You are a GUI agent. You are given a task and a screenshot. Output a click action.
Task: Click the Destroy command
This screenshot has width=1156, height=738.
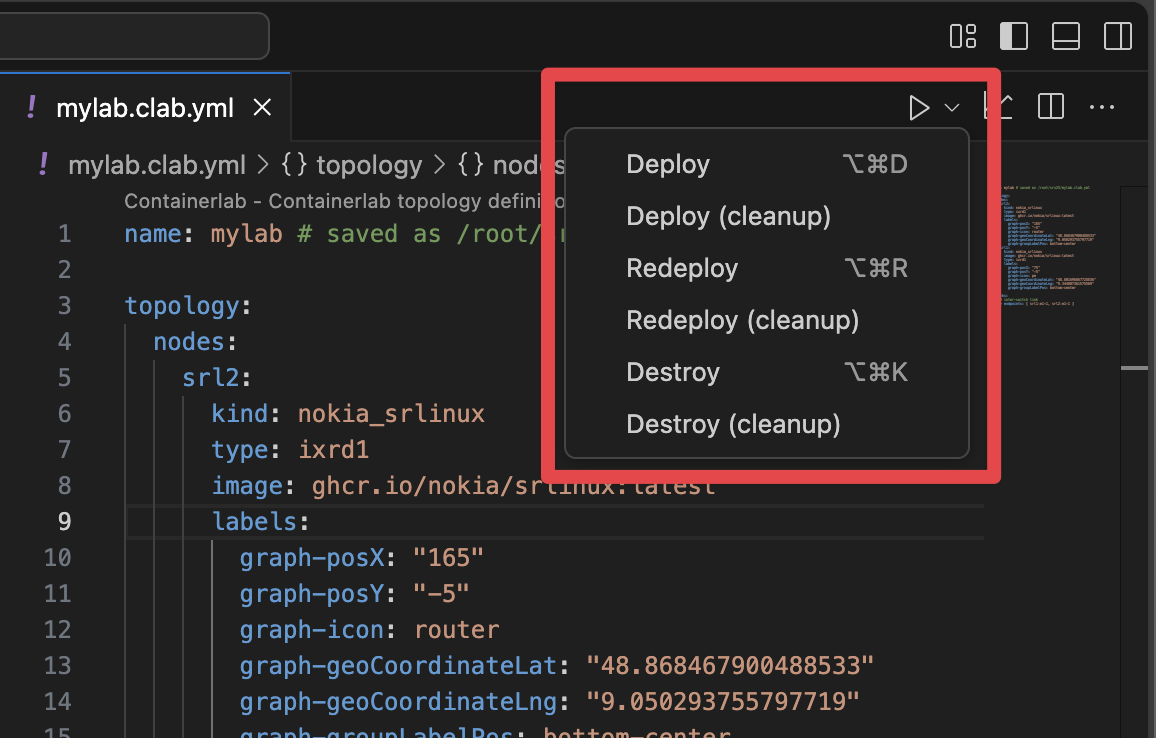click(672, 372)
